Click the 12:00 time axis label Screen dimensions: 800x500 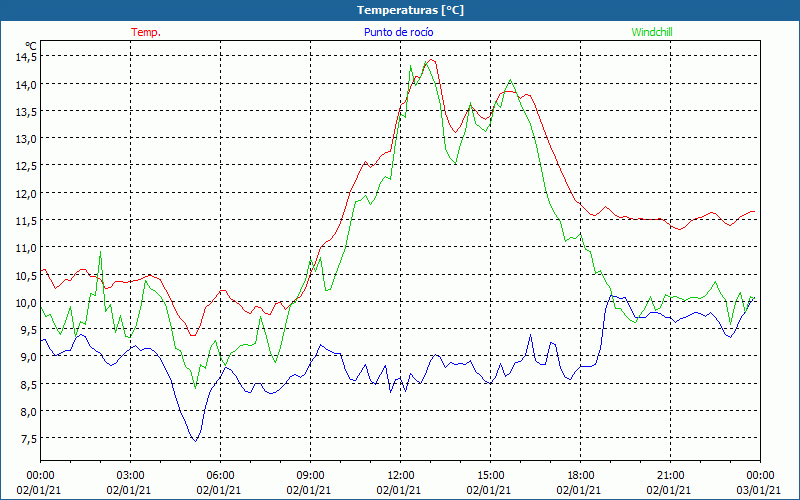coord(401,476)
